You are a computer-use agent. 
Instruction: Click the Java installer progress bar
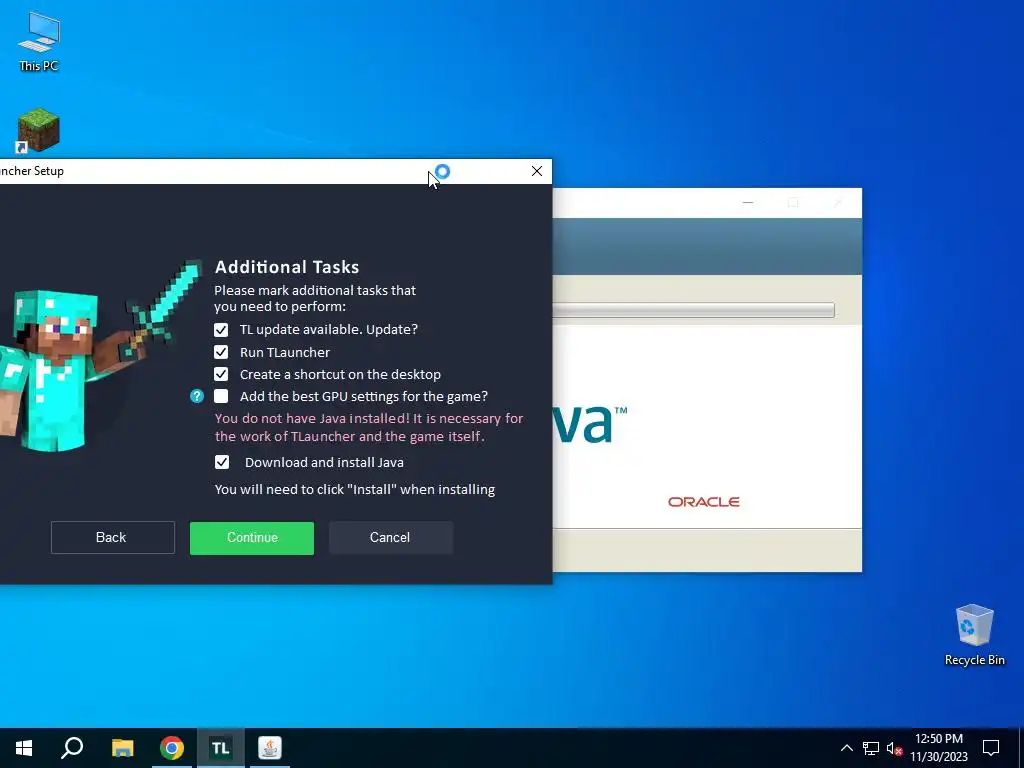click(694, 310)
